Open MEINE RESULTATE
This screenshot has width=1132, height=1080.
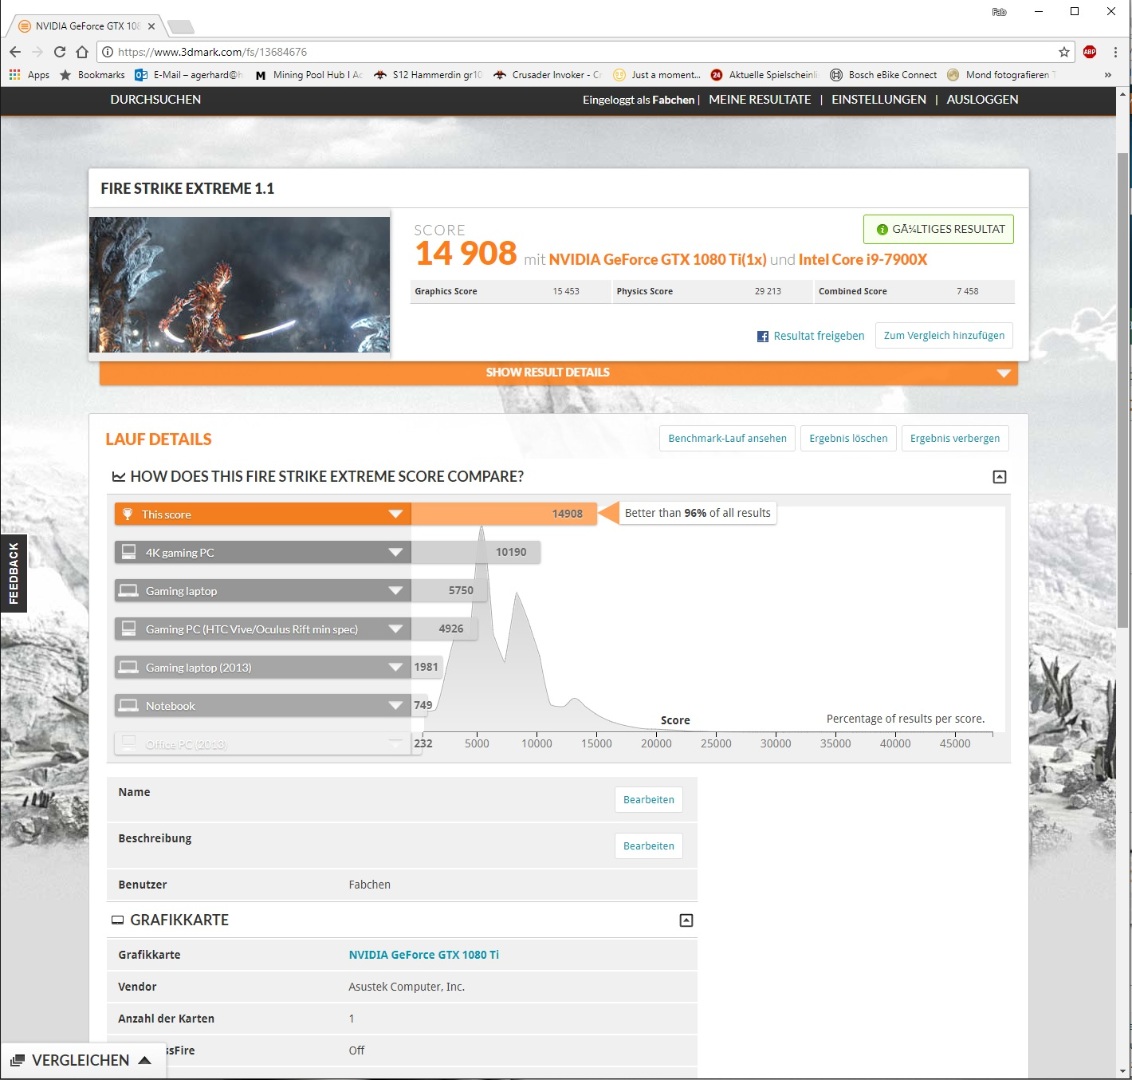click(759, 100)
